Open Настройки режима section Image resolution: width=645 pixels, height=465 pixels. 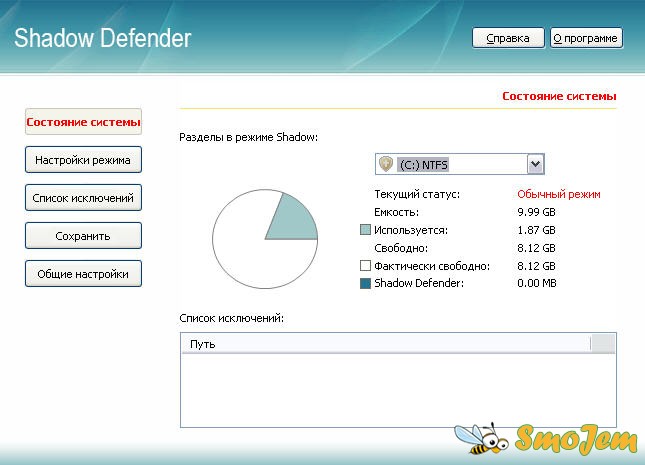(84, 160)
